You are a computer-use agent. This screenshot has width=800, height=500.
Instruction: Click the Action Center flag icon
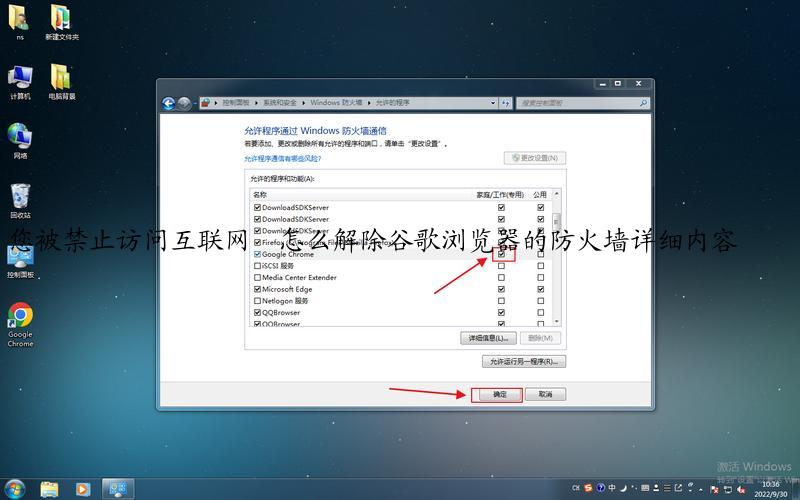(715, 489)
